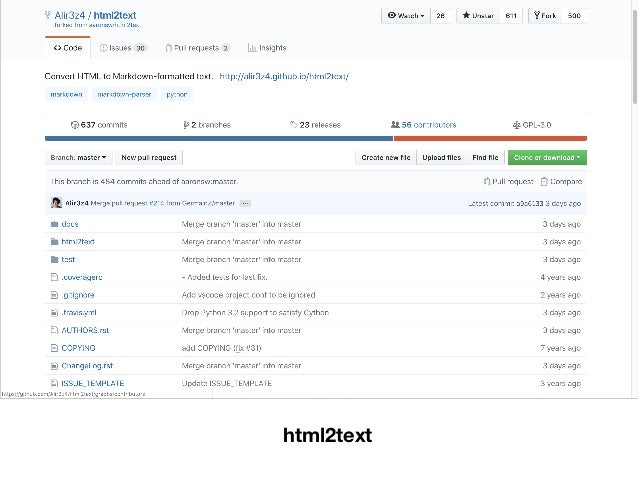This screenshot has height=479, width=638.
Task: Click the test folder icon
Action: [55, 260]
